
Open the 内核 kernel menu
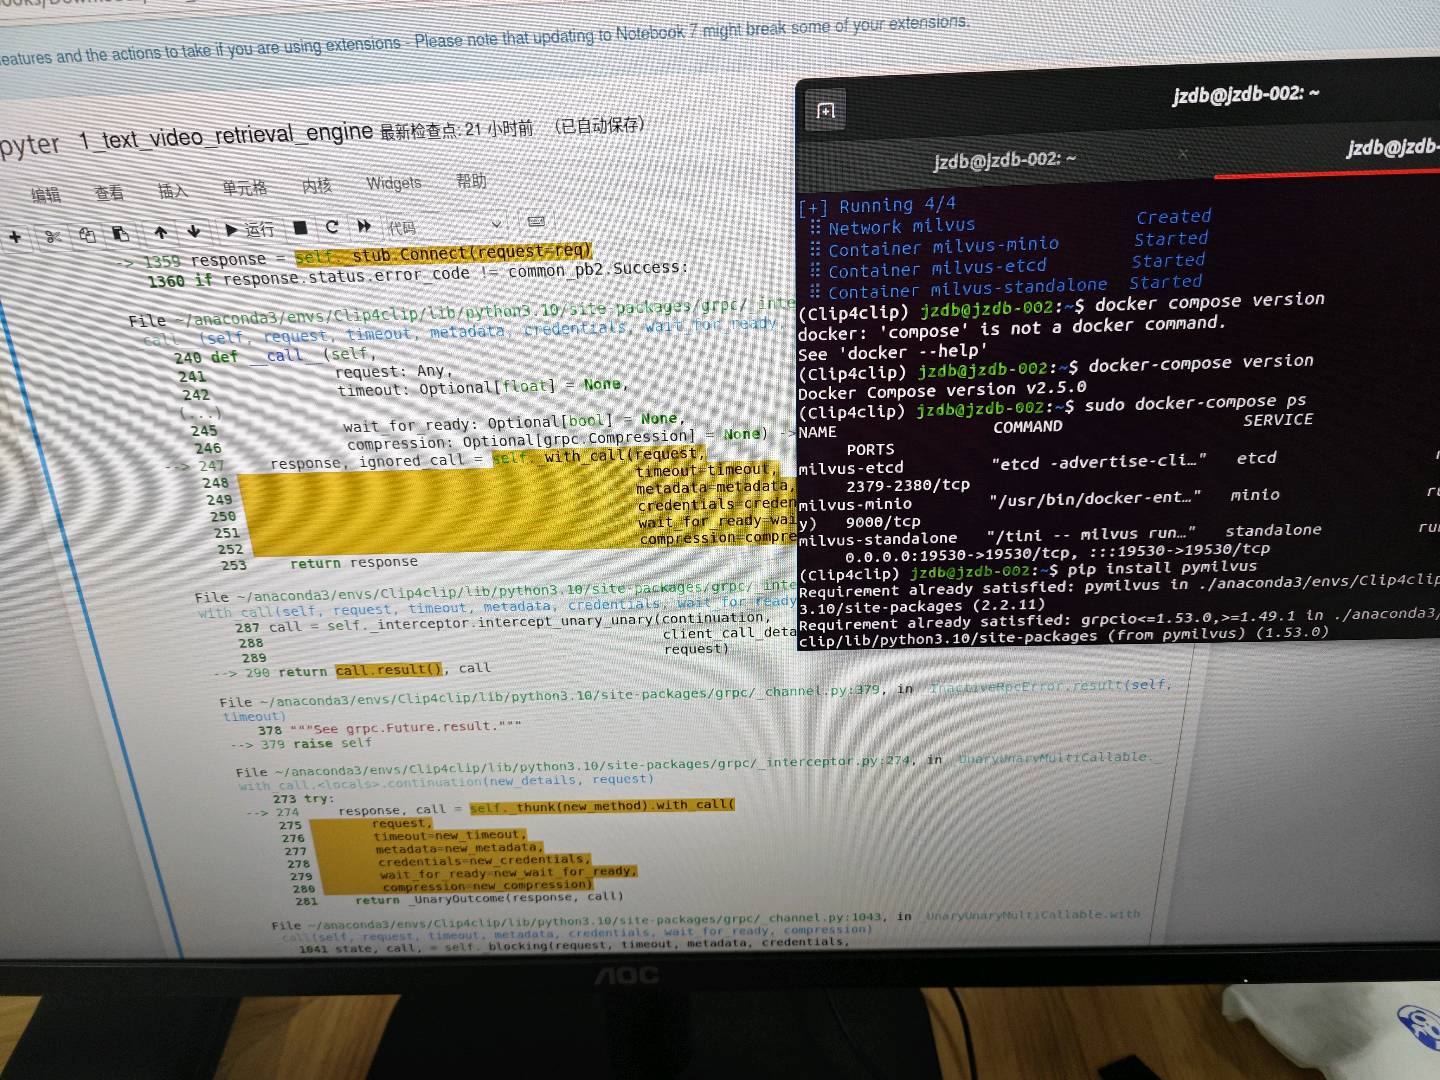coord(317,186)
